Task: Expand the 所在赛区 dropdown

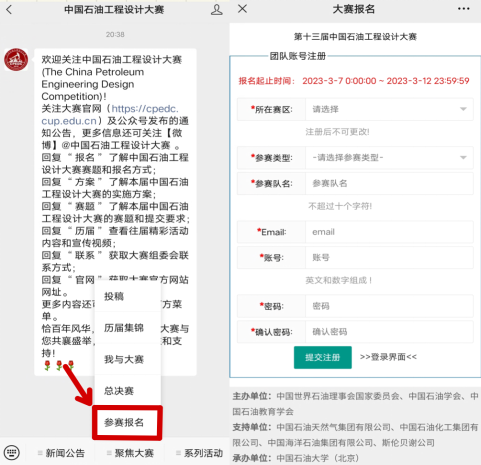Action: click(389, 109)
